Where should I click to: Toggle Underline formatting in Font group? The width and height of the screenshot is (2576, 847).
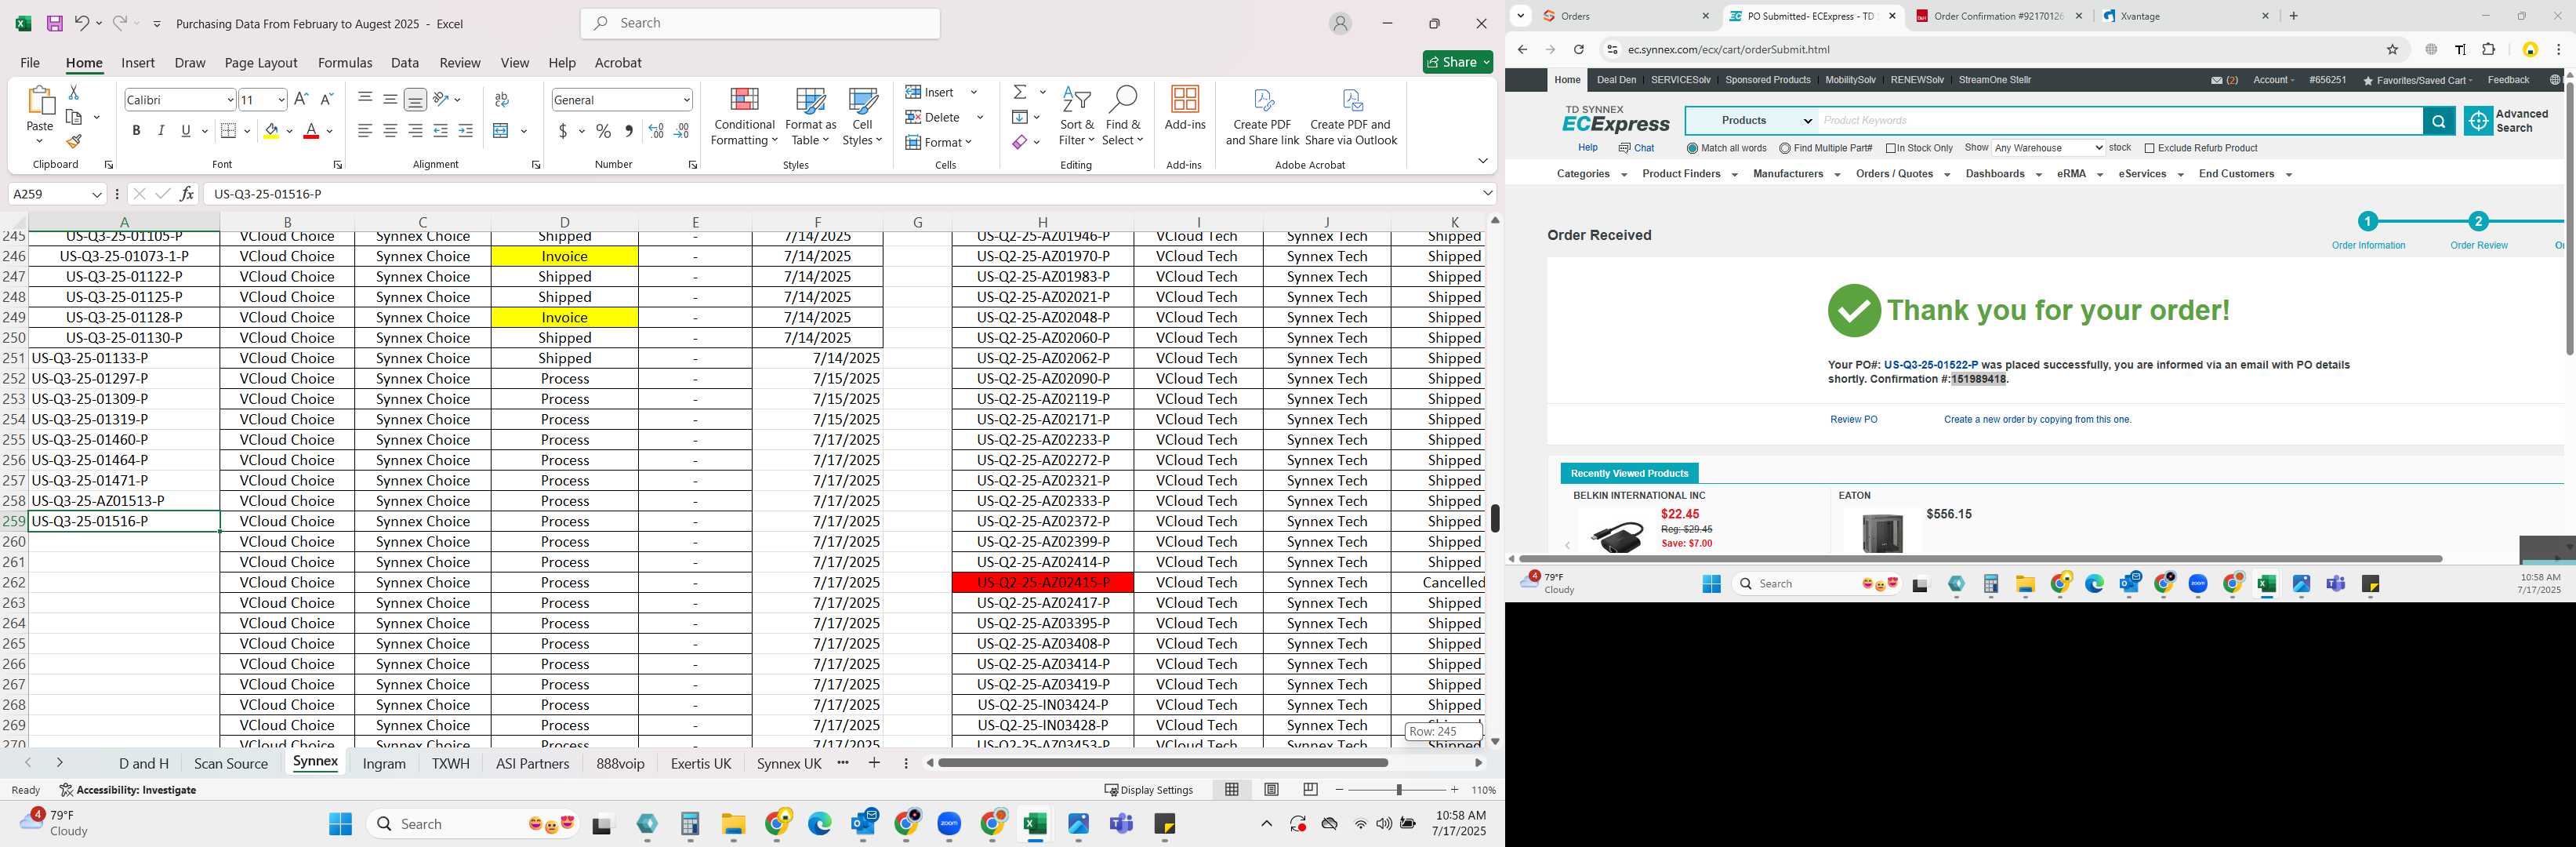tap(186, 131)
